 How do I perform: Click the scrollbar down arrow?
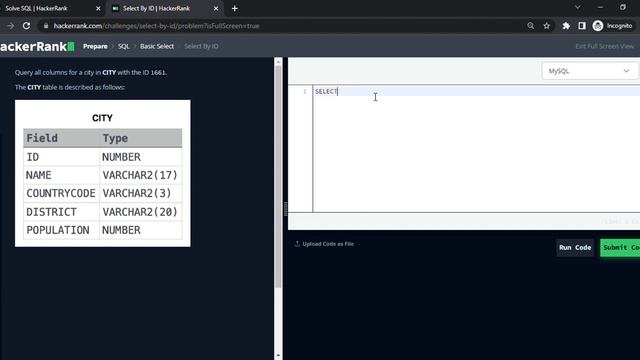coord(278,356)
